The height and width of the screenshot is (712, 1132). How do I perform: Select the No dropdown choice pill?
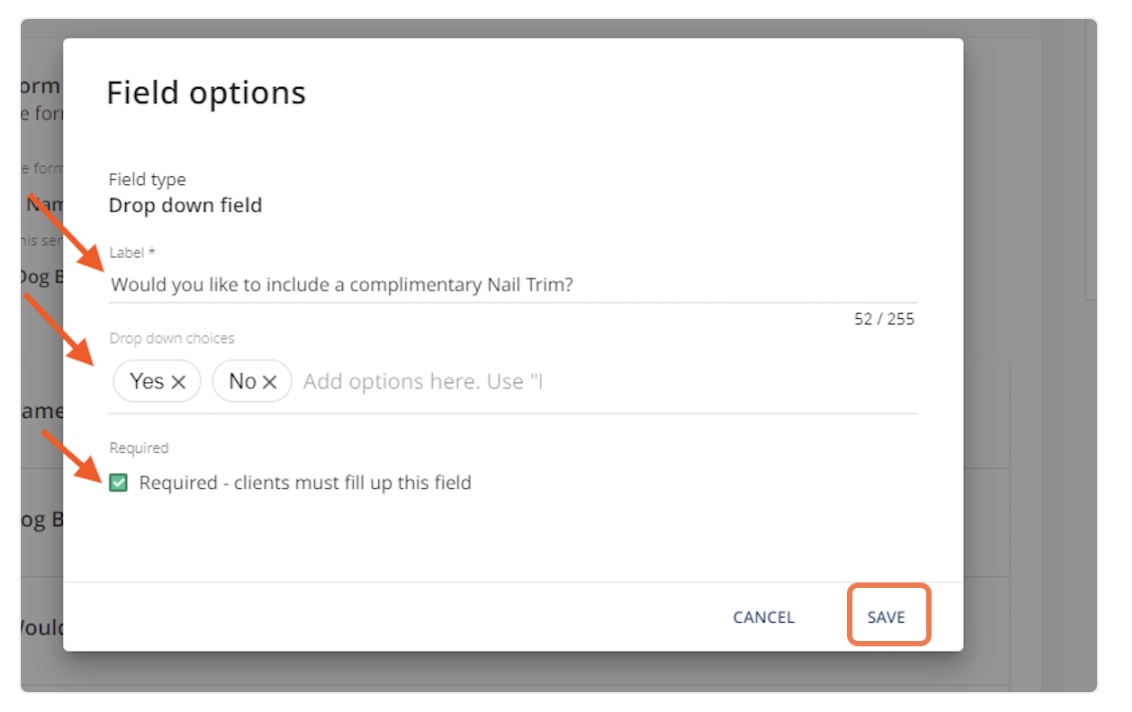tap(250, 381)
